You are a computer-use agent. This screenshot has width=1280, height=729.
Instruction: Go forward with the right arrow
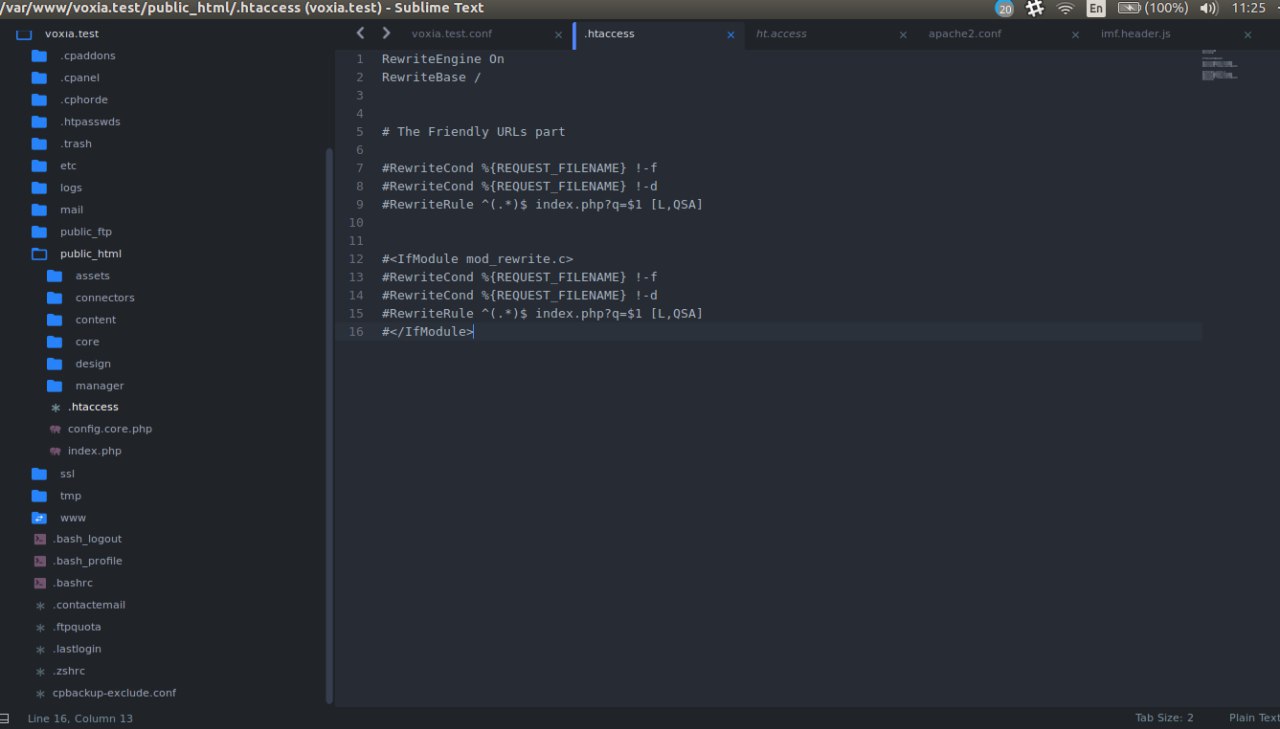(386, 33)
